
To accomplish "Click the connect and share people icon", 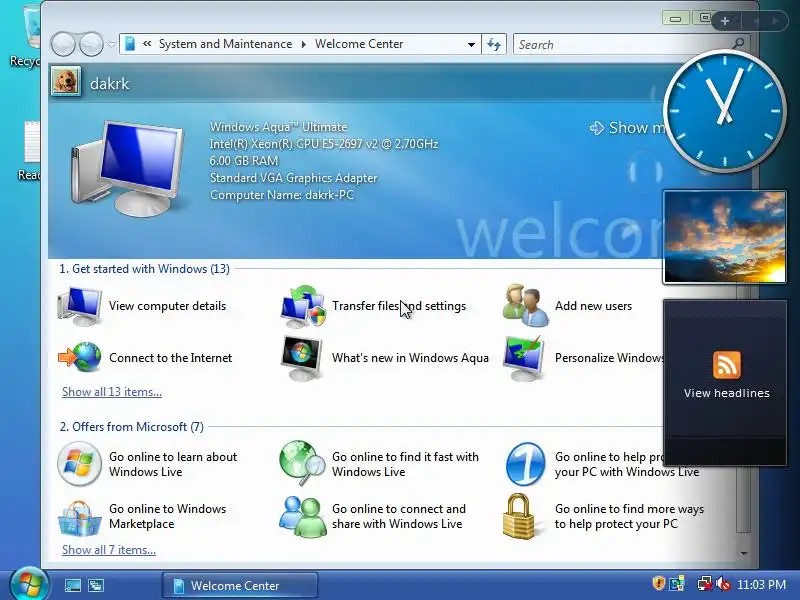I will click(302, 516).
